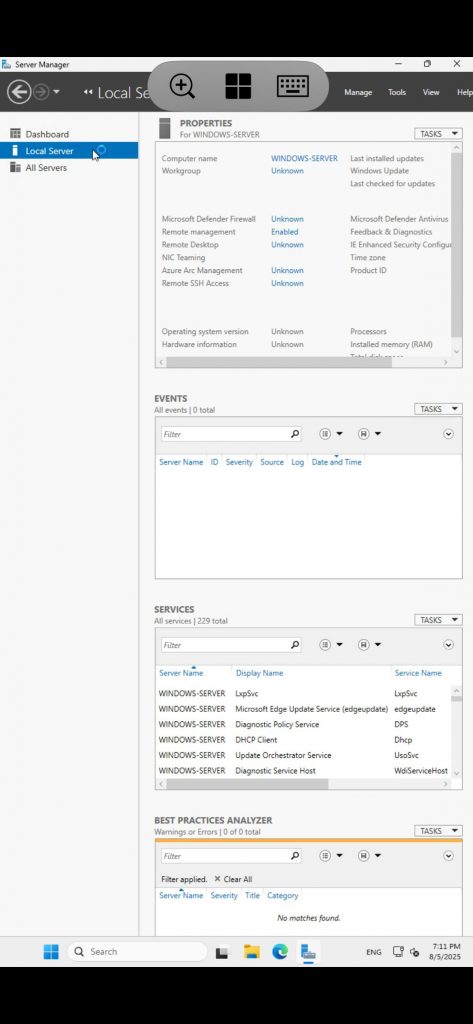This screenshot has height=1024, width=473.
Task: Click the Workgroup Unknown link
Action: pyautogui.click(x=287, y=170)
